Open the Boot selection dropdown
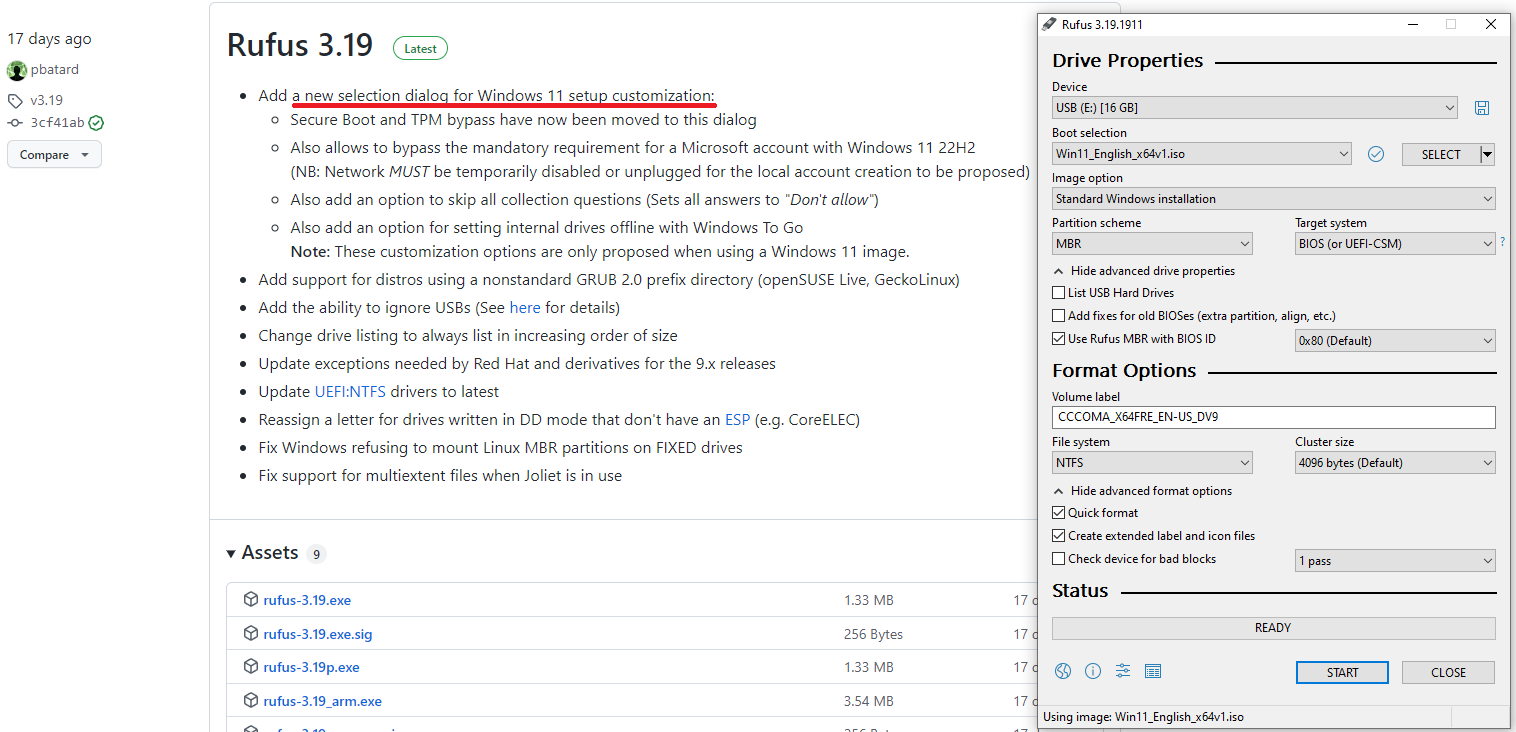Viewport: 1516px width, 732px height. coord(1201,154)
